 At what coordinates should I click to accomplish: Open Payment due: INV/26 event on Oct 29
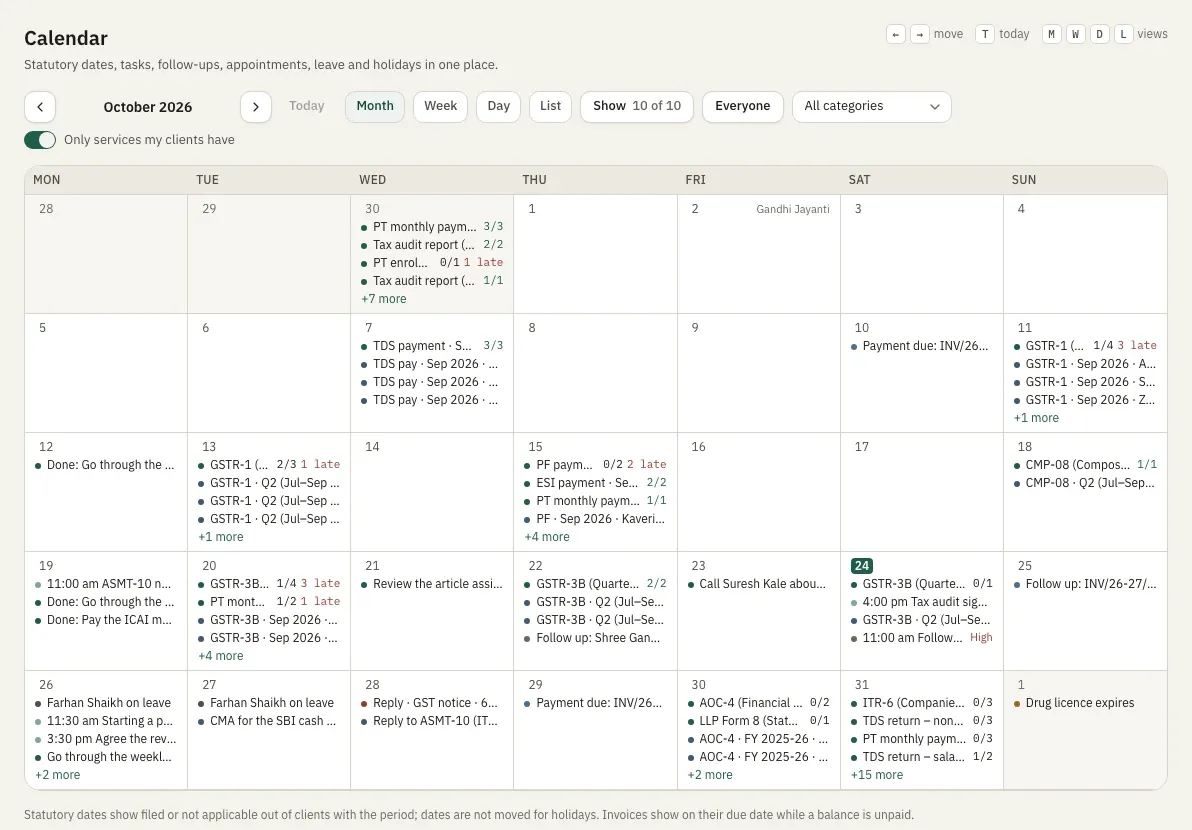point(595,703)
